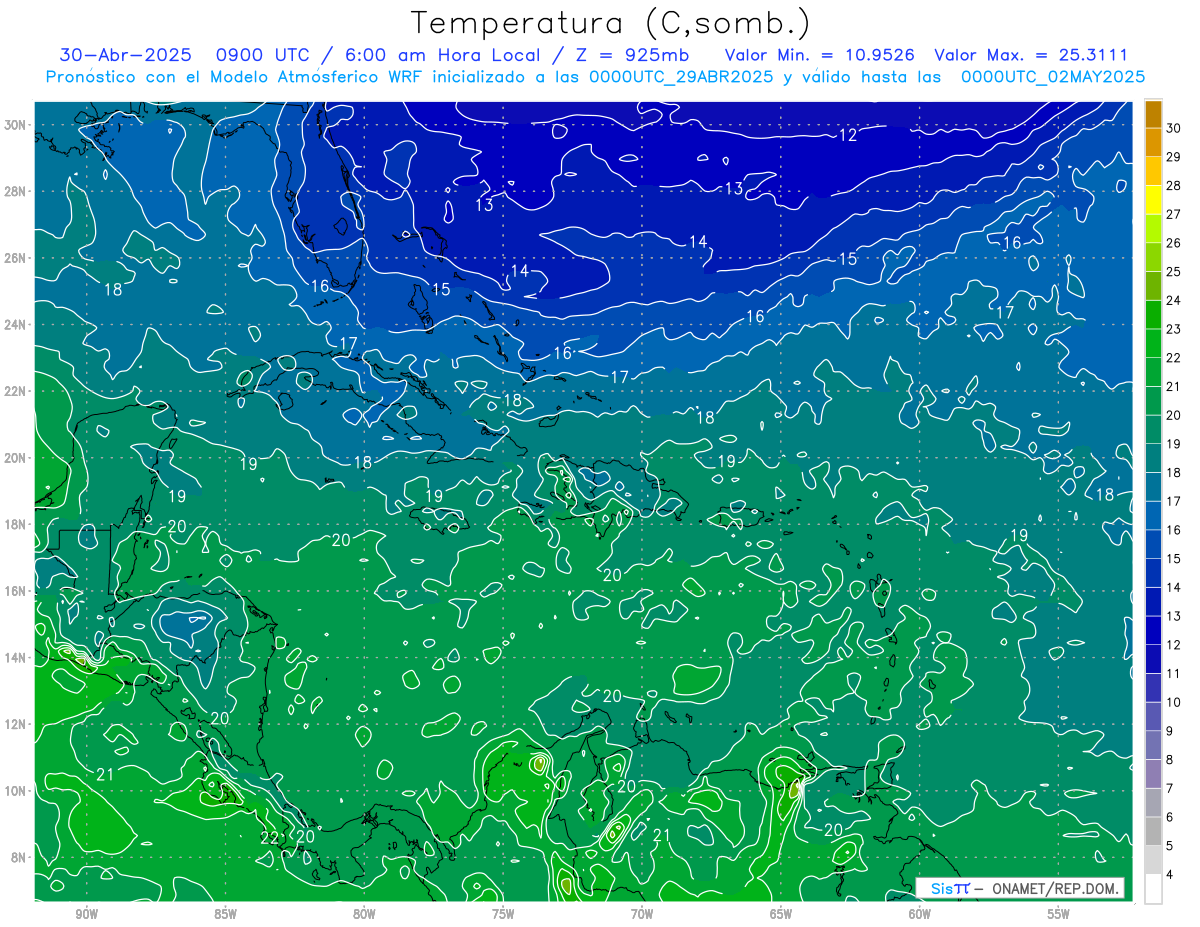Click the "10N" latitude axis label
Image resolution: width=1200 pixels, height=927 pixels.
tap(16, 791)
